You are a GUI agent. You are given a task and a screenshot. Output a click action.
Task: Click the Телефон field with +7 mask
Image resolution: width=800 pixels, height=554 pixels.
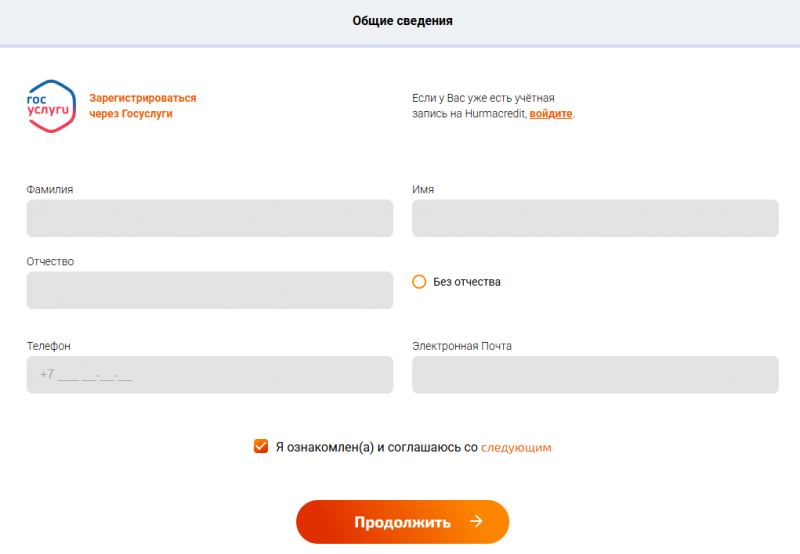tap(210, 375)
